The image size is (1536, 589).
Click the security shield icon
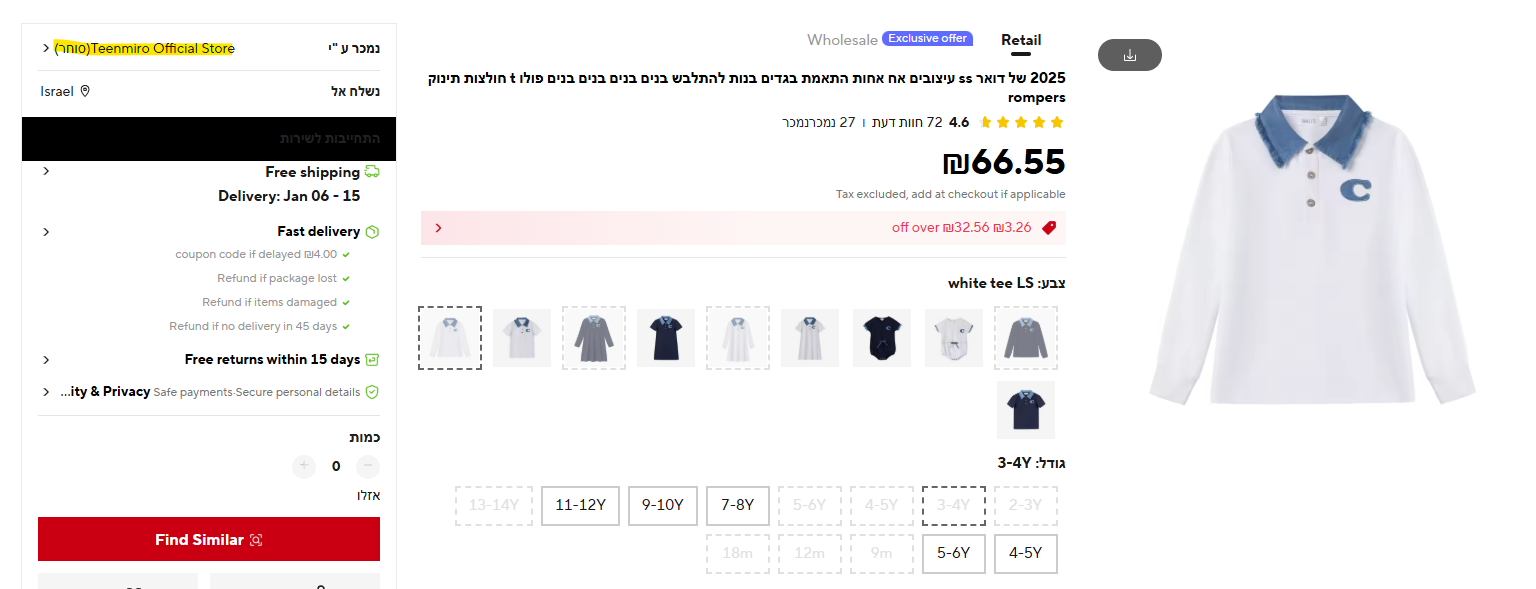(372, 392)
